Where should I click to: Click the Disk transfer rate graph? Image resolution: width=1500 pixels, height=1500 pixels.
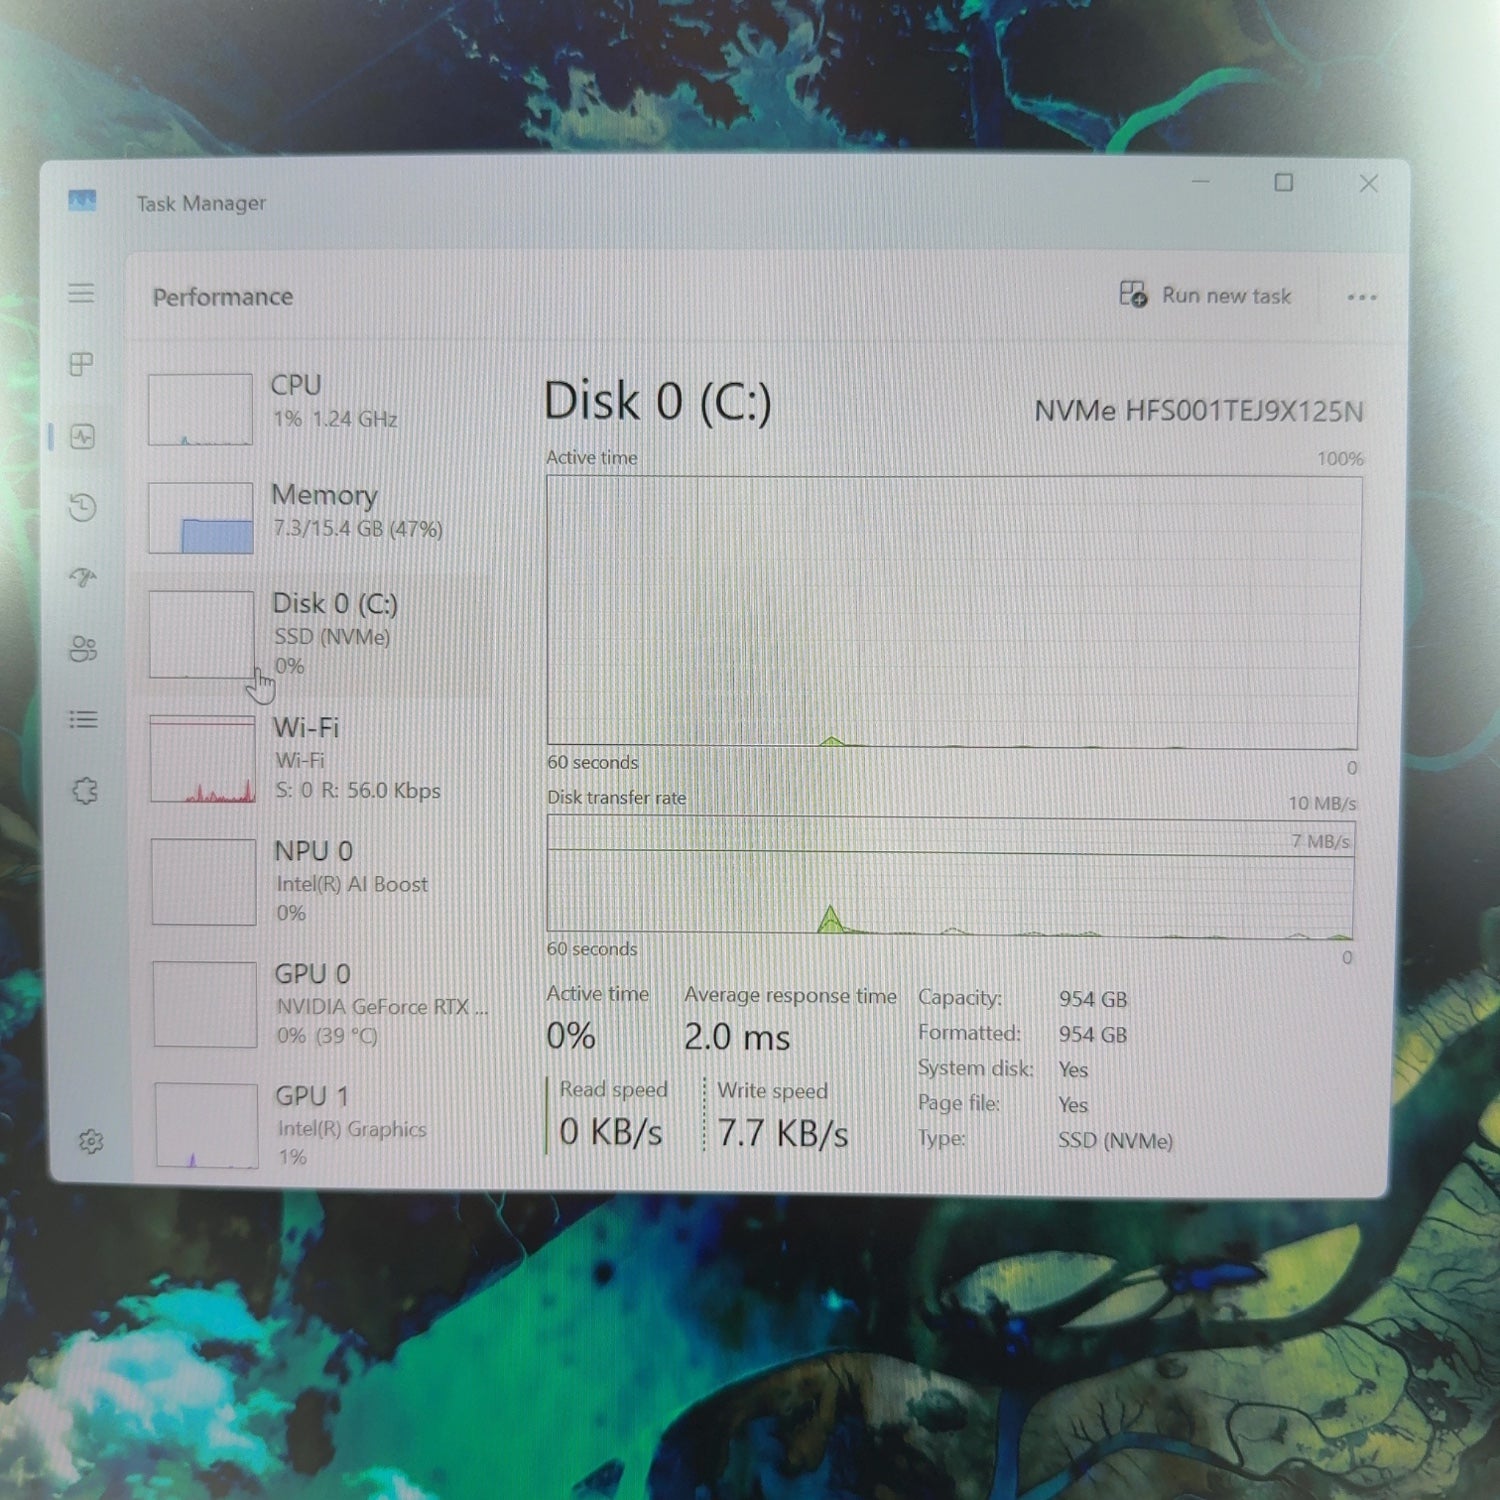click(x=950, y=877)
